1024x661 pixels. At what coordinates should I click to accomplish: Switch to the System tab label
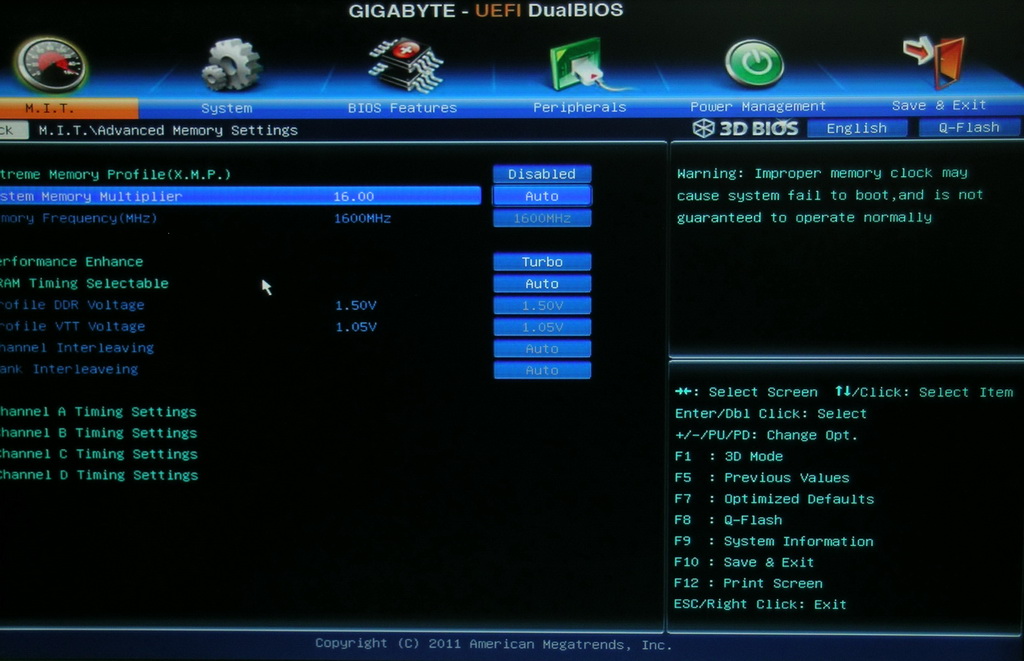click(x=226, y=108)
